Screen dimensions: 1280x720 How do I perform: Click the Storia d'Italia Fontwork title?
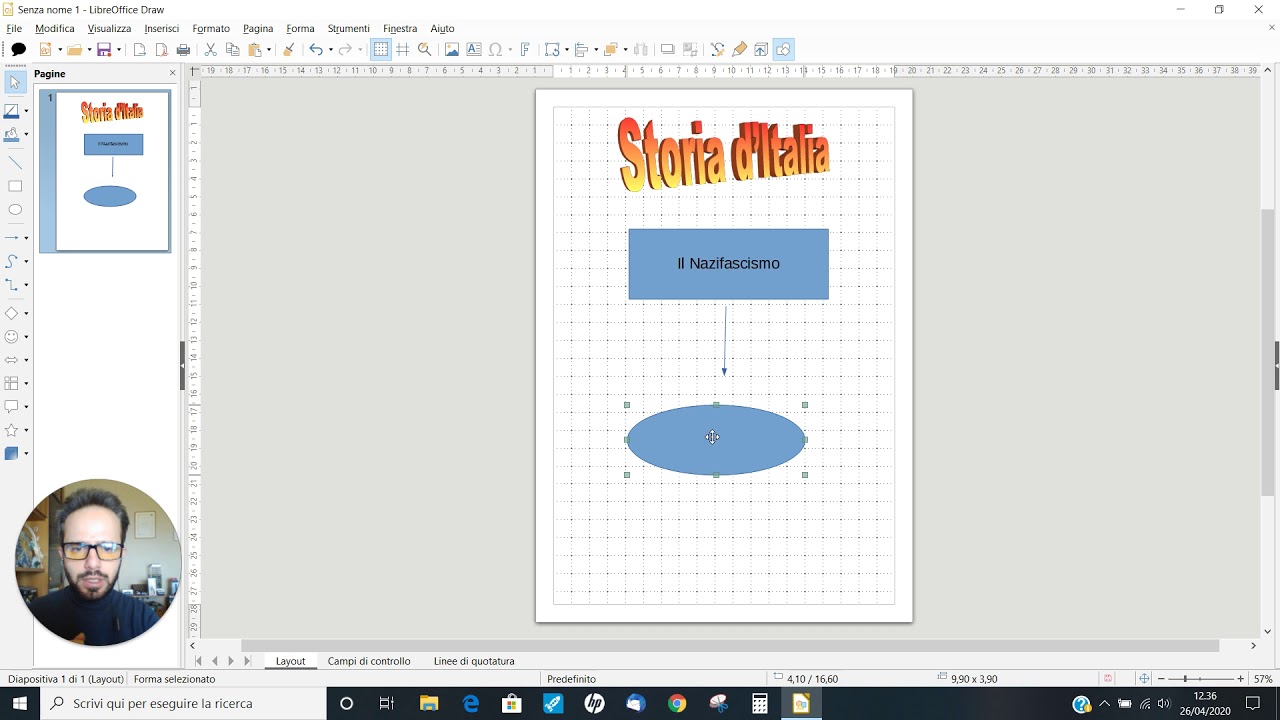(724, 153)
